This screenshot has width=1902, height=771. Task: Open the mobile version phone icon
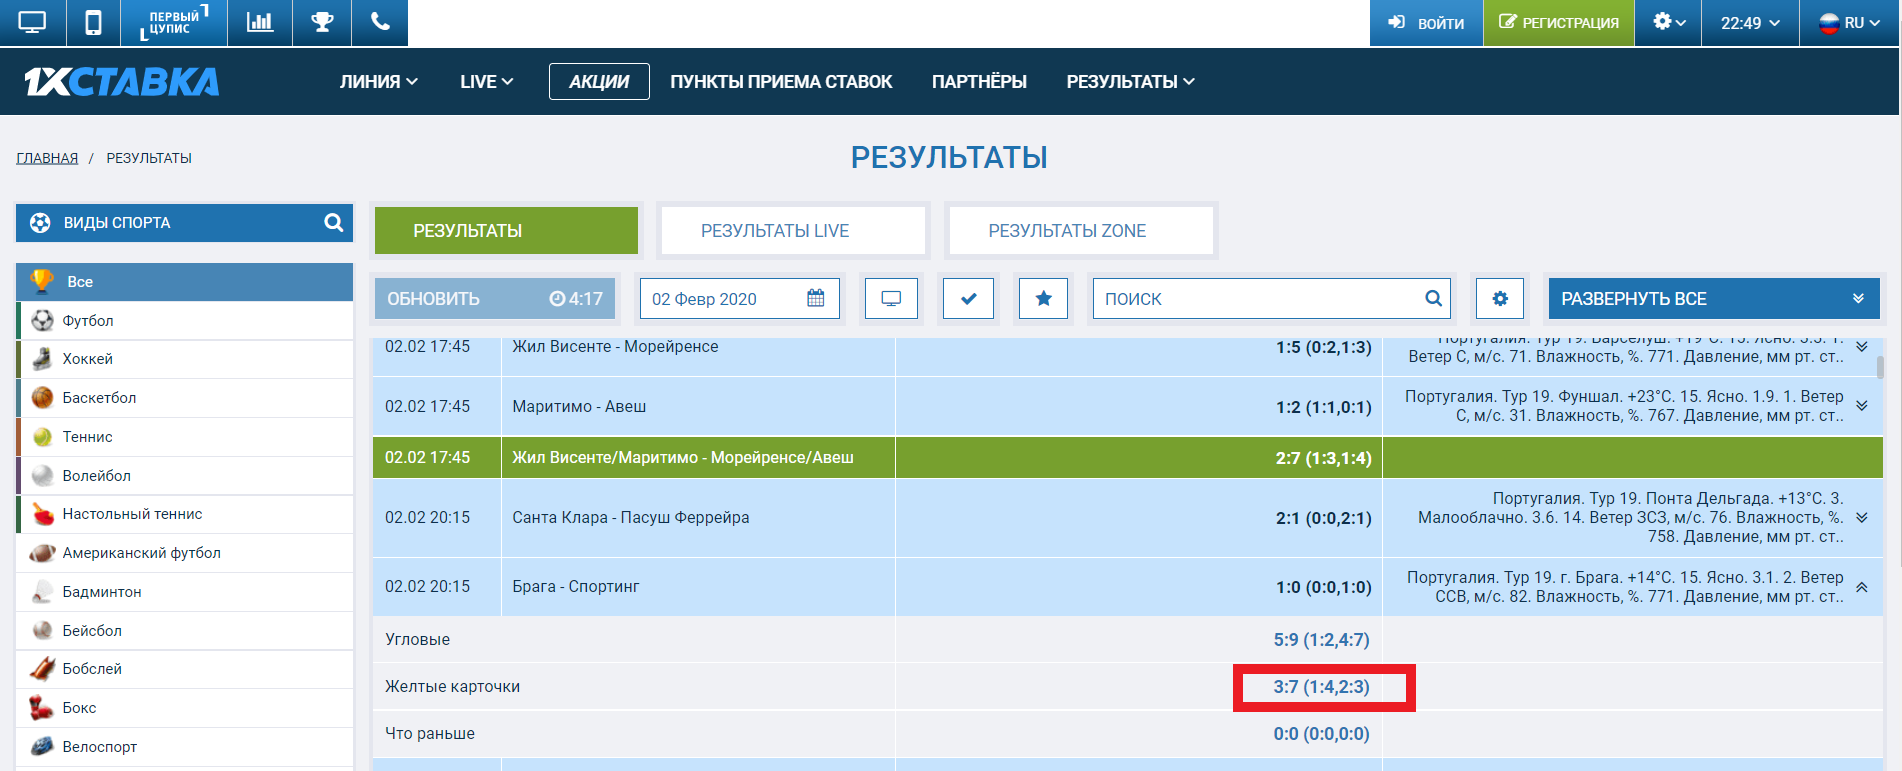(93, 22)
